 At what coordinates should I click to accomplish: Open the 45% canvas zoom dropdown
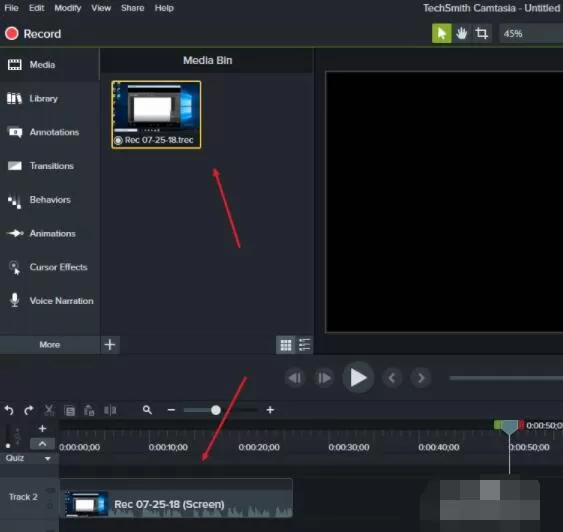(x=531, y=34)
